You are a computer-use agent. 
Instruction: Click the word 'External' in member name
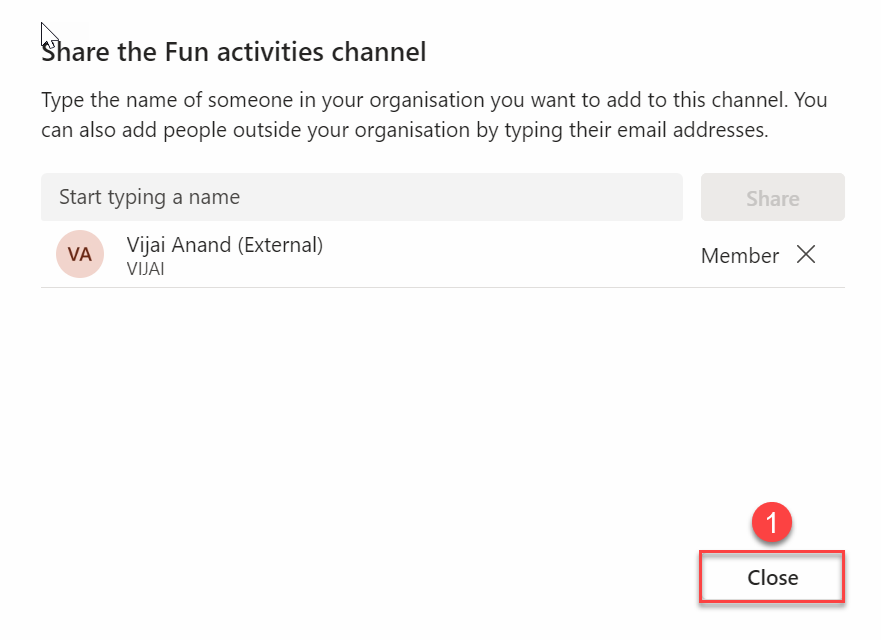tap(285, 245)
